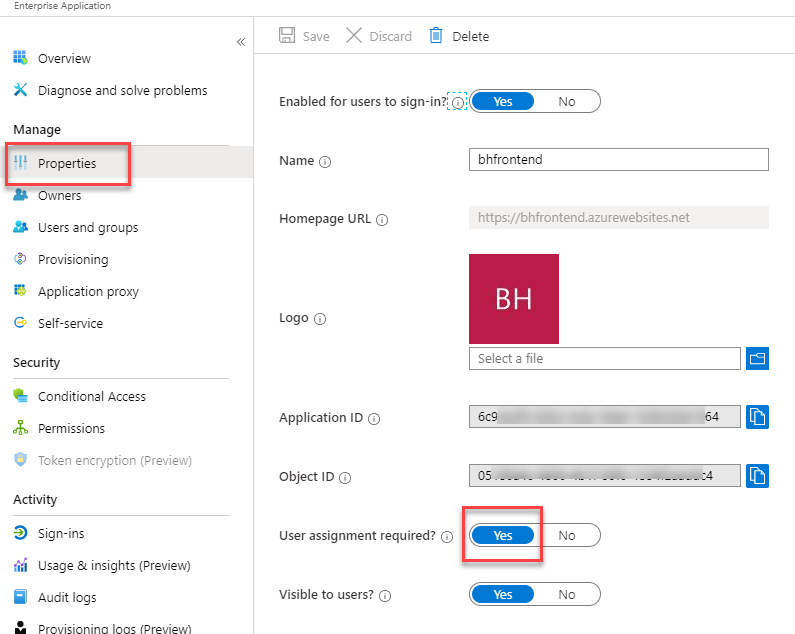Open the Provisioning menu item
The height and width of the screenshot is (634, 795).
pyautogui.click(x=73, y=259)
